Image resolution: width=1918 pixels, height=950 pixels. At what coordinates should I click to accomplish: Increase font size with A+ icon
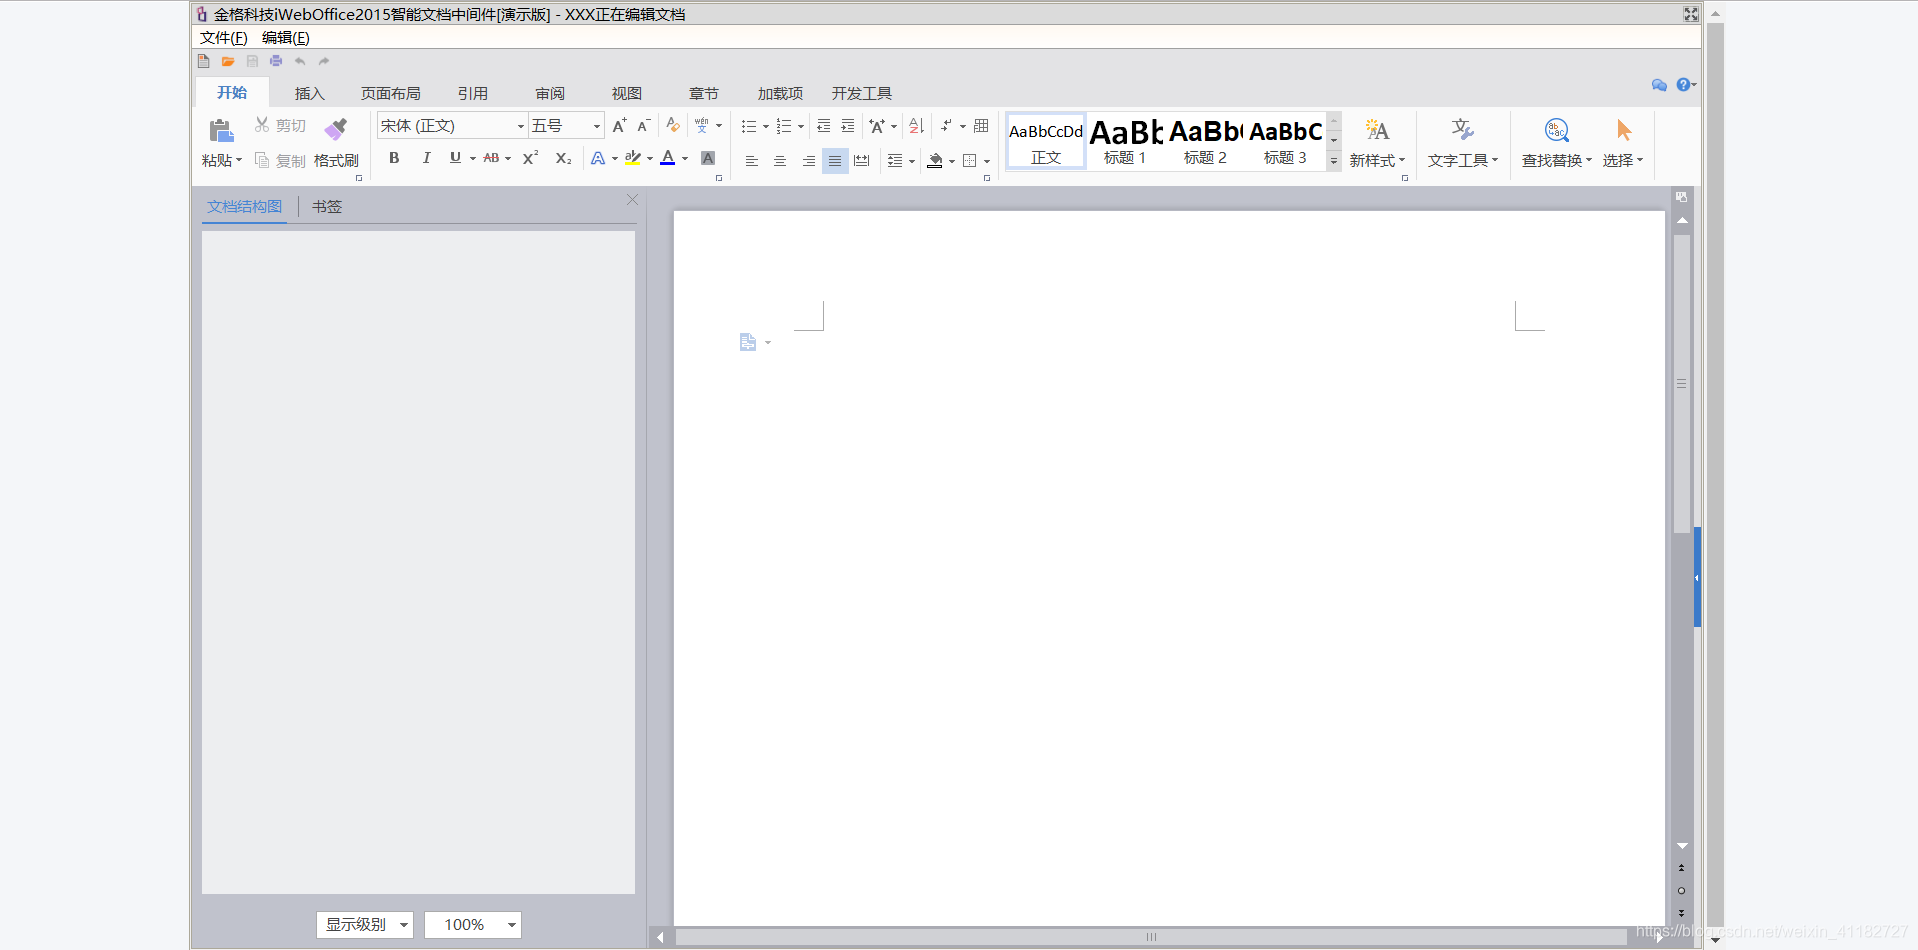pos(619,125)
